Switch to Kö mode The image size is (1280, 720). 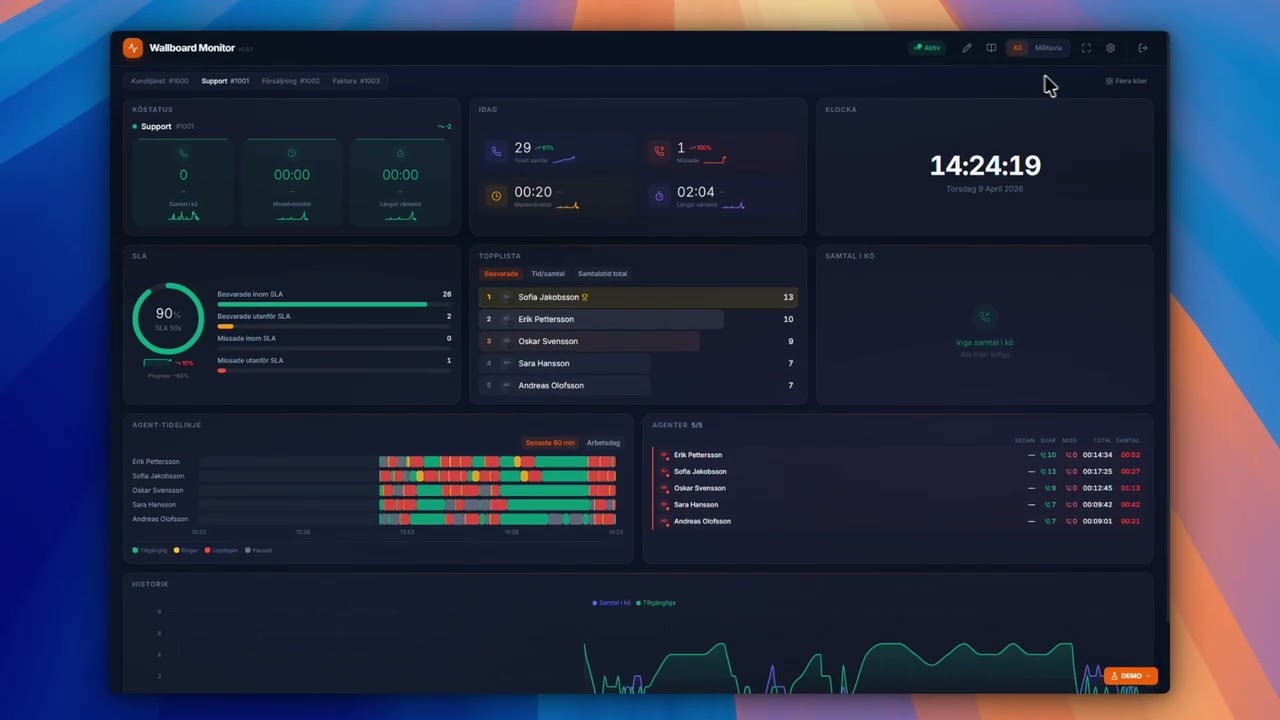point(1017,48)
